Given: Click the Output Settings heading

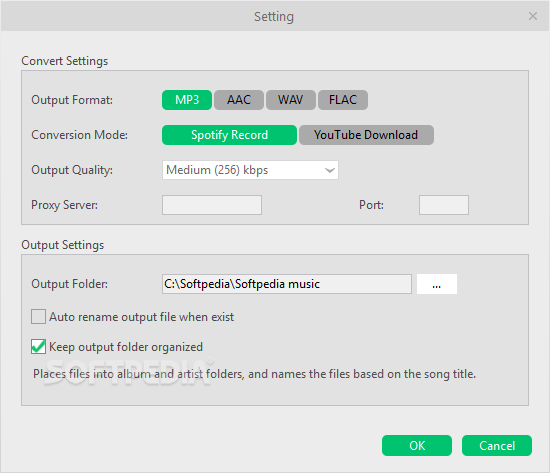Looking at the screenshot, I should click(x=62, y=245).
